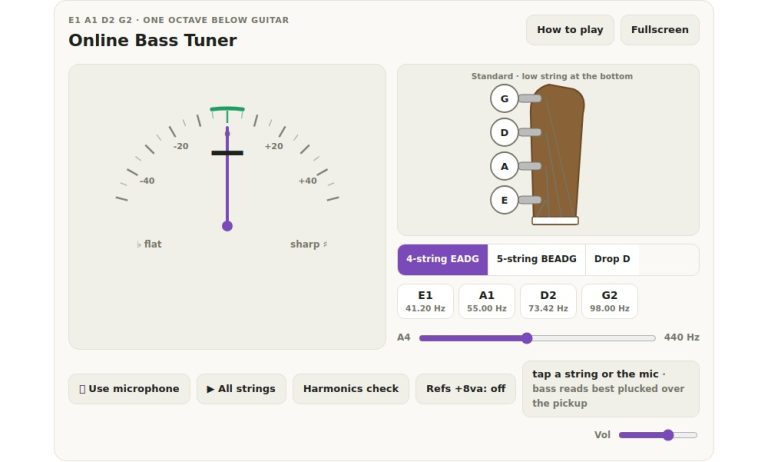Switch to 5-string BEADG tuning
Screen dimensions: 768x462
click(x=536, y=259)
